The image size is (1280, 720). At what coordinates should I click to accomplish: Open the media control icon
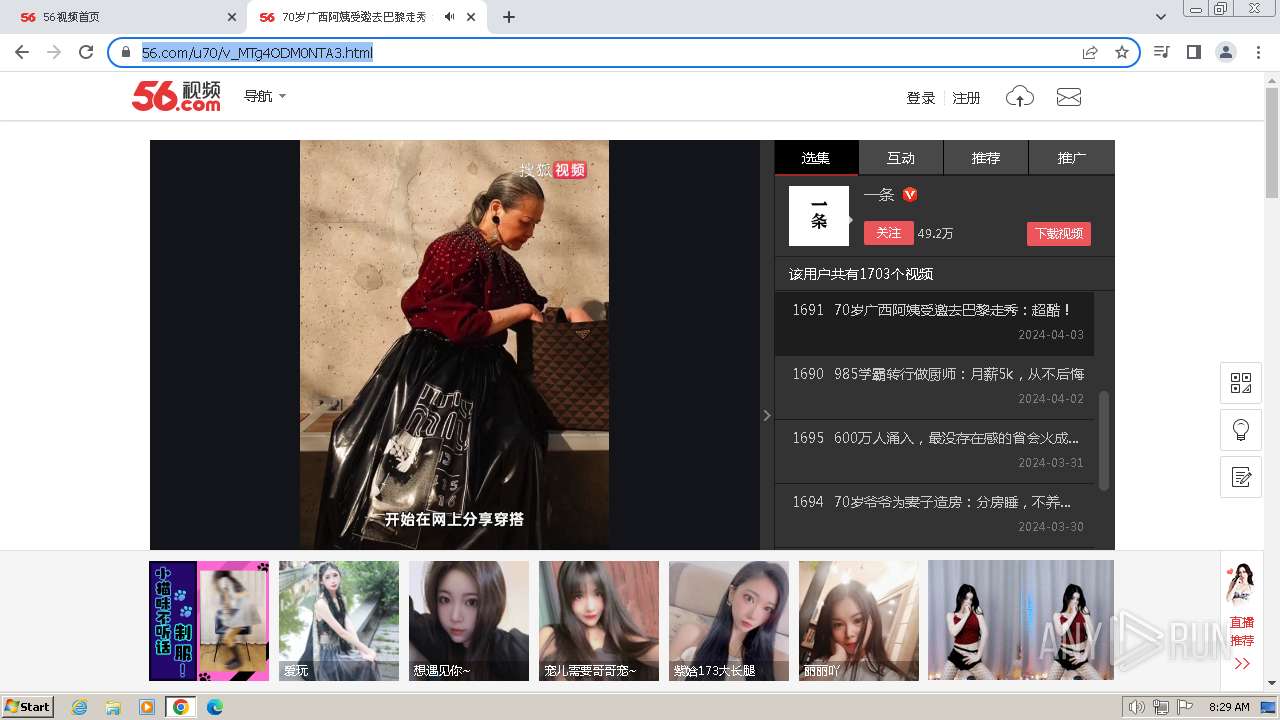[x=1161, y=52]
